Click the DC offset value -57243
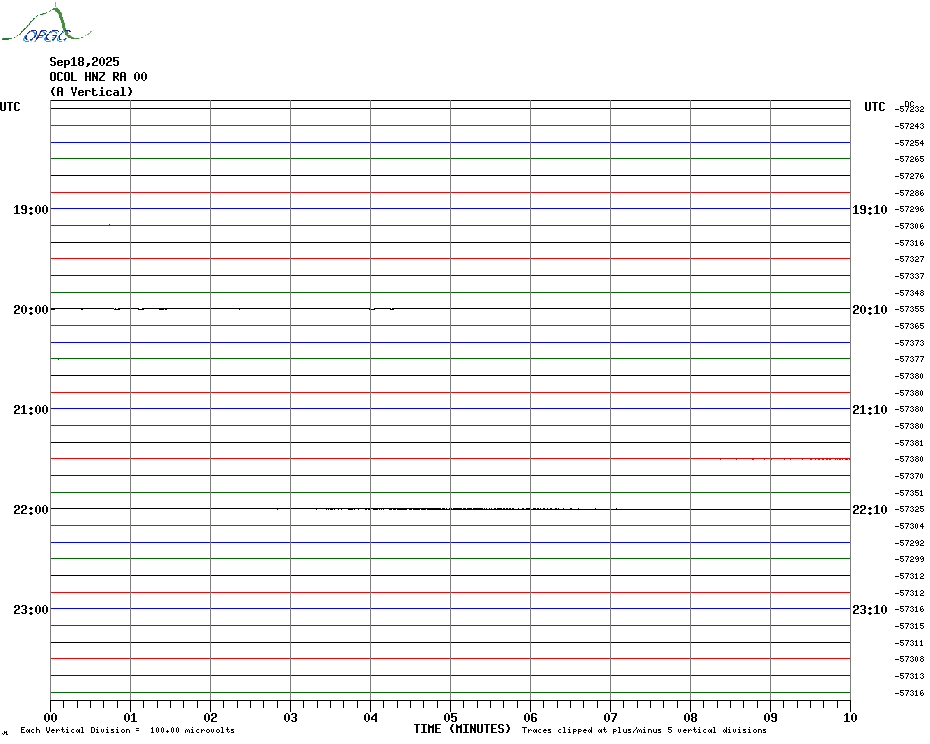930x744 pixels. [910, 126]
